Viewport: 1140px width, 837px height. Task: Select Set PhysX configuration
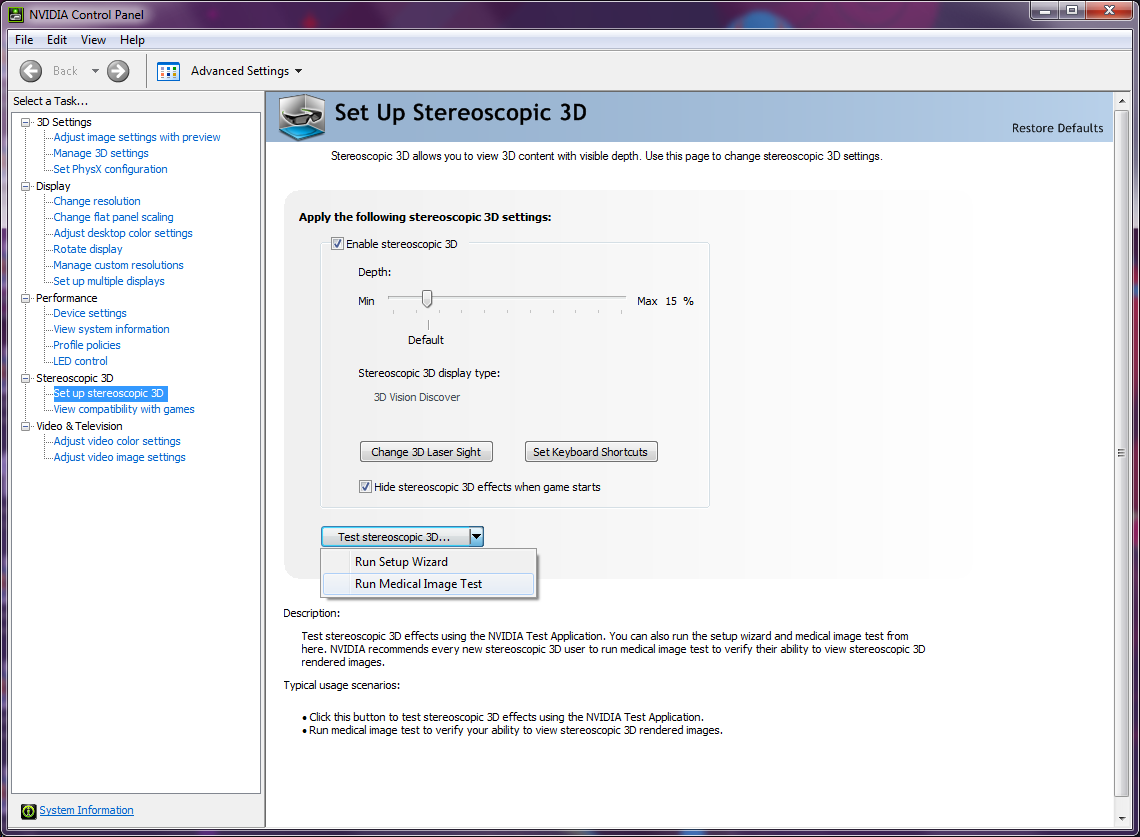point(110,169)
